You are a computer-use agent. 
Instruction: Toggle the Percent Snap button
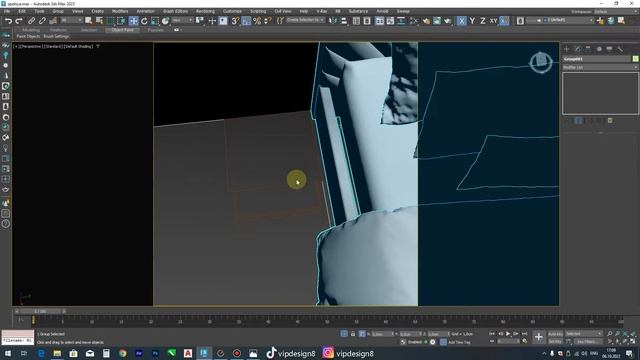point(257,20)
